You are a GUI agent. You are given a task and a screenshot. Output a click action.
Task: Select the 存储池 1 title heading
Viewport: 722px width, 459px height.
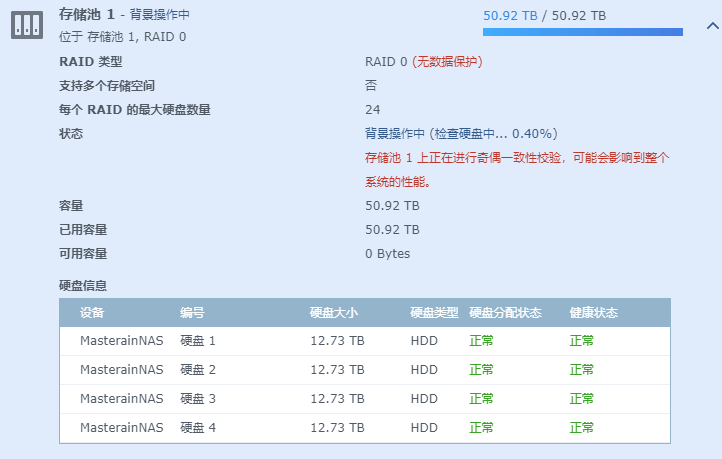(x=86, y=16)
